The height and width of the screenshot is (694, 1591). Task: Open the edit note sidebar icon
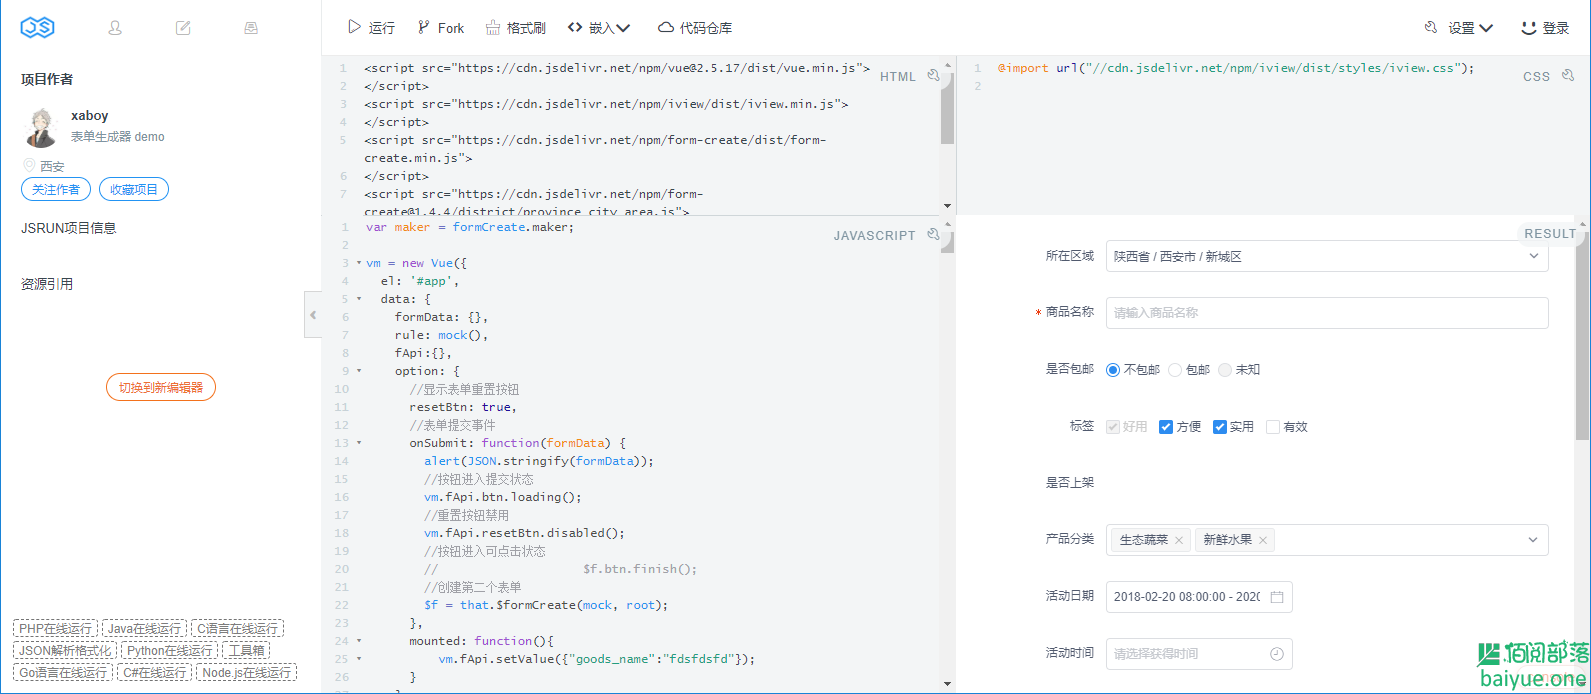click(x=183, y=28)
